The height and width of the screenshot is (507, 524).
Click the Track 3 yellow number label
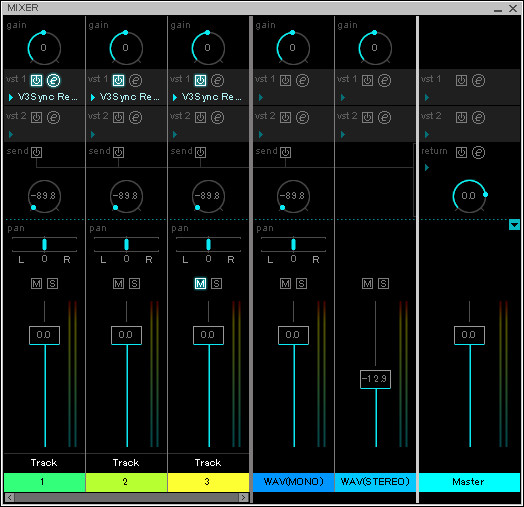pos(208,482)
